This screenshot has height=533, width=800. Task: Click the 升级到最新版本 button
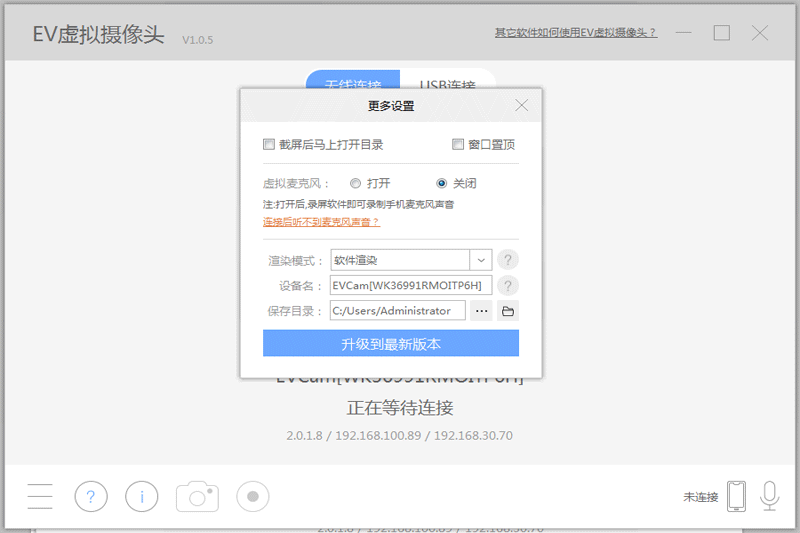pos(391,343)
